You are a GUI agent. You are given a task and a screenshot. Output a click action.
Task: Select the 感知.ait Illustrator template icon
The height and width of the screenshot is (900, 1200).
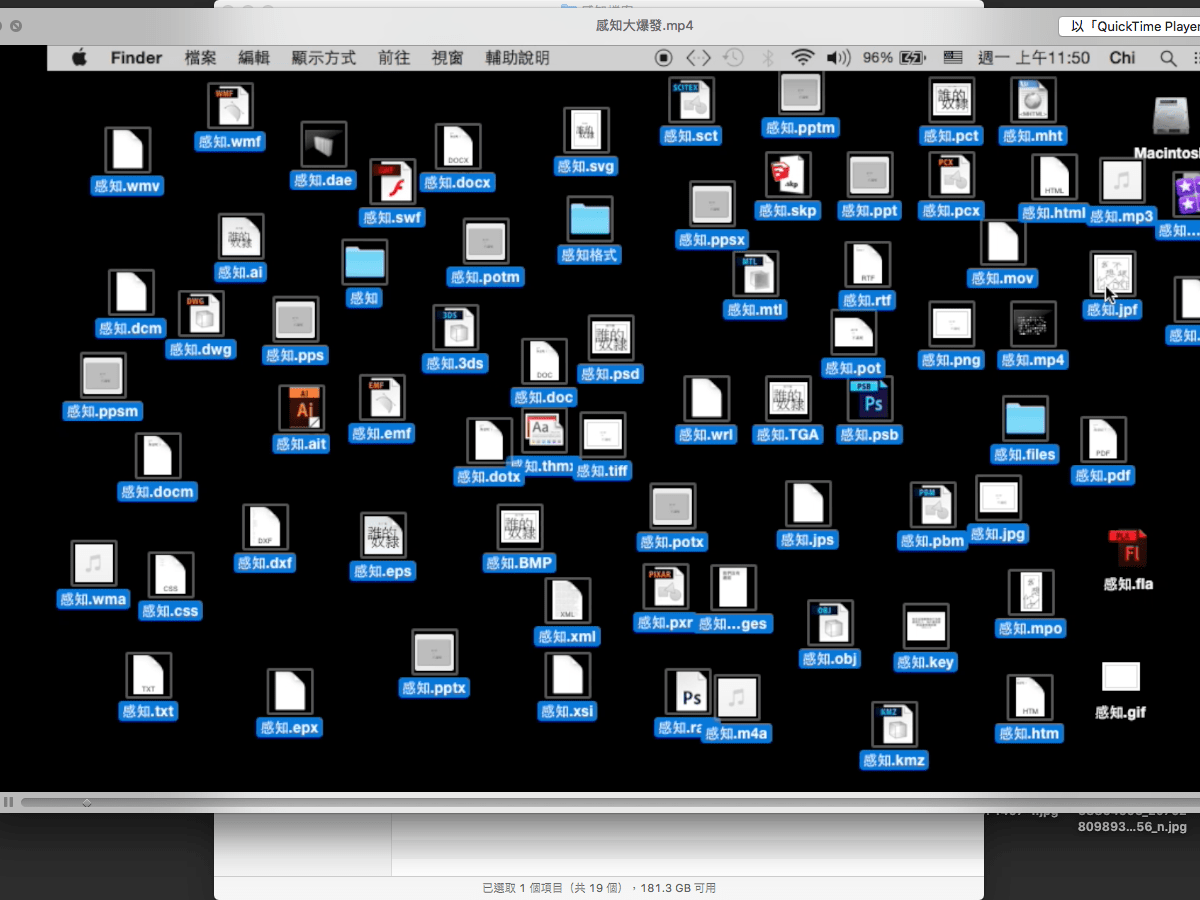pyautogui.click(x=301, y=409)
